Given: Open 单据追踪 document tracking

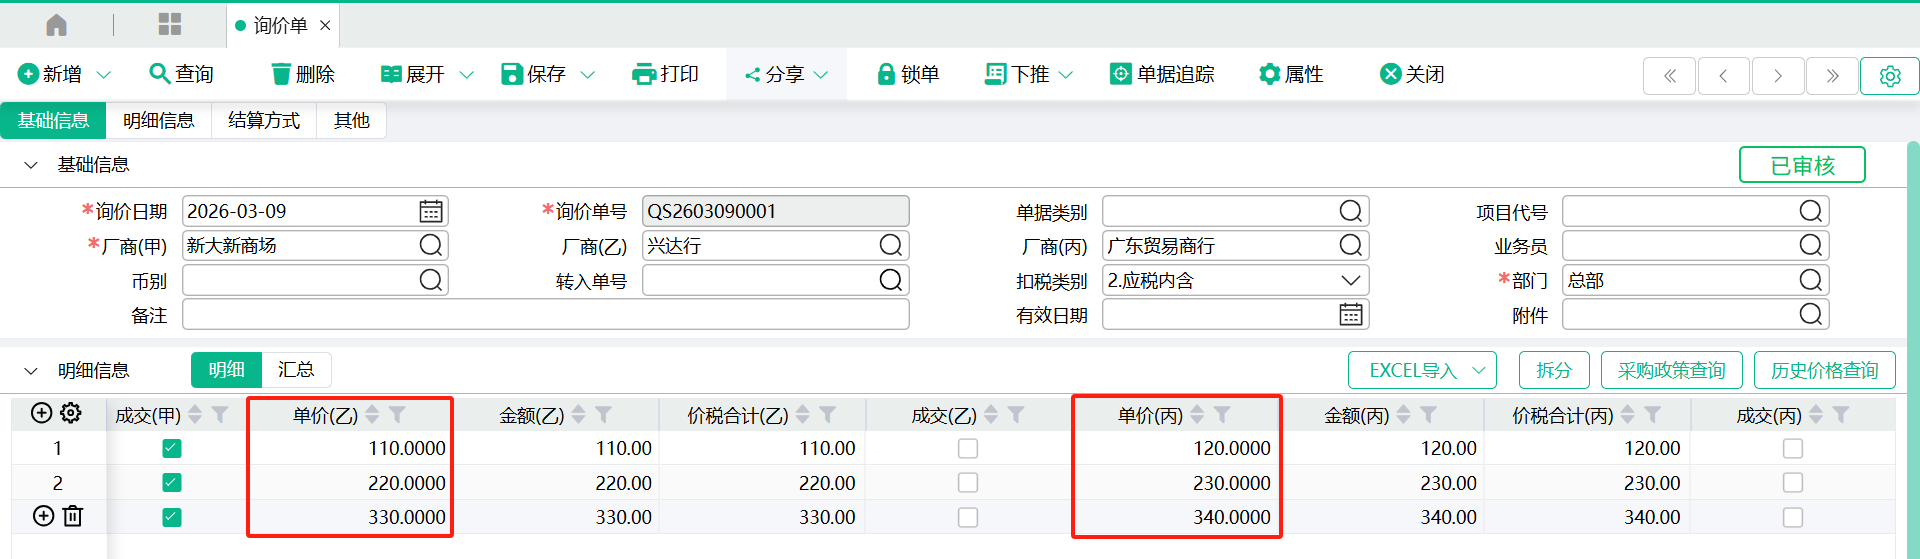Looking at the screenshot, I should (1162, 74).
